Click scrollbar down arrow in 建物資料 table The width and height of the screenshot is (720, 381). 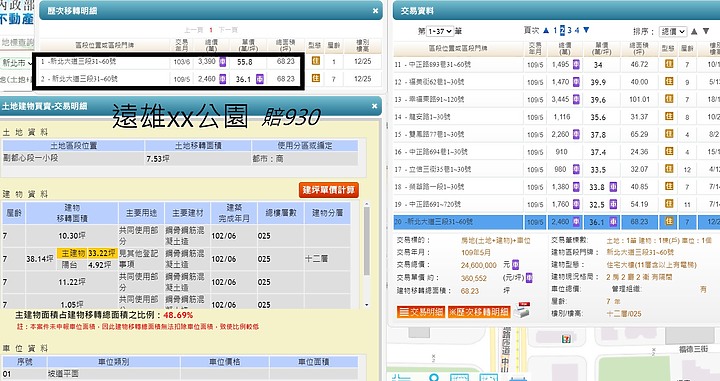coord(366,305)
